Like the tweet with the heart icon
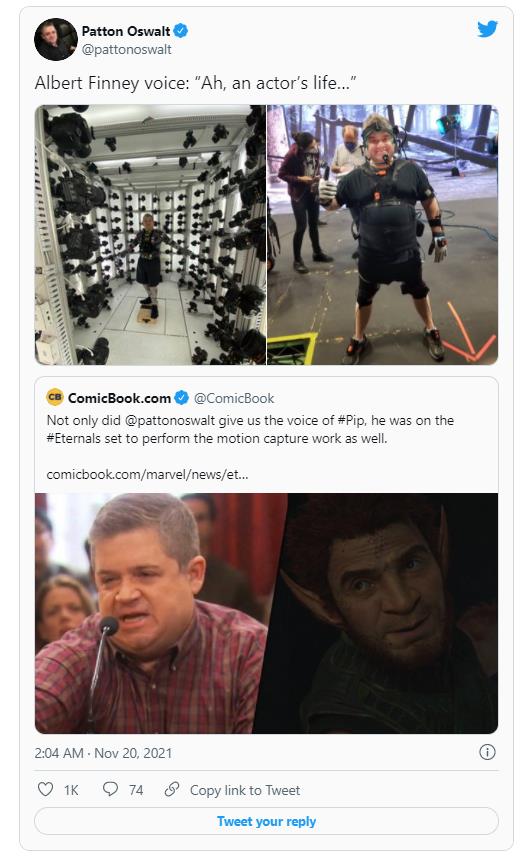The width and height of the screenshot is (532, 862). pyautogui.click(x=46, y=789)
